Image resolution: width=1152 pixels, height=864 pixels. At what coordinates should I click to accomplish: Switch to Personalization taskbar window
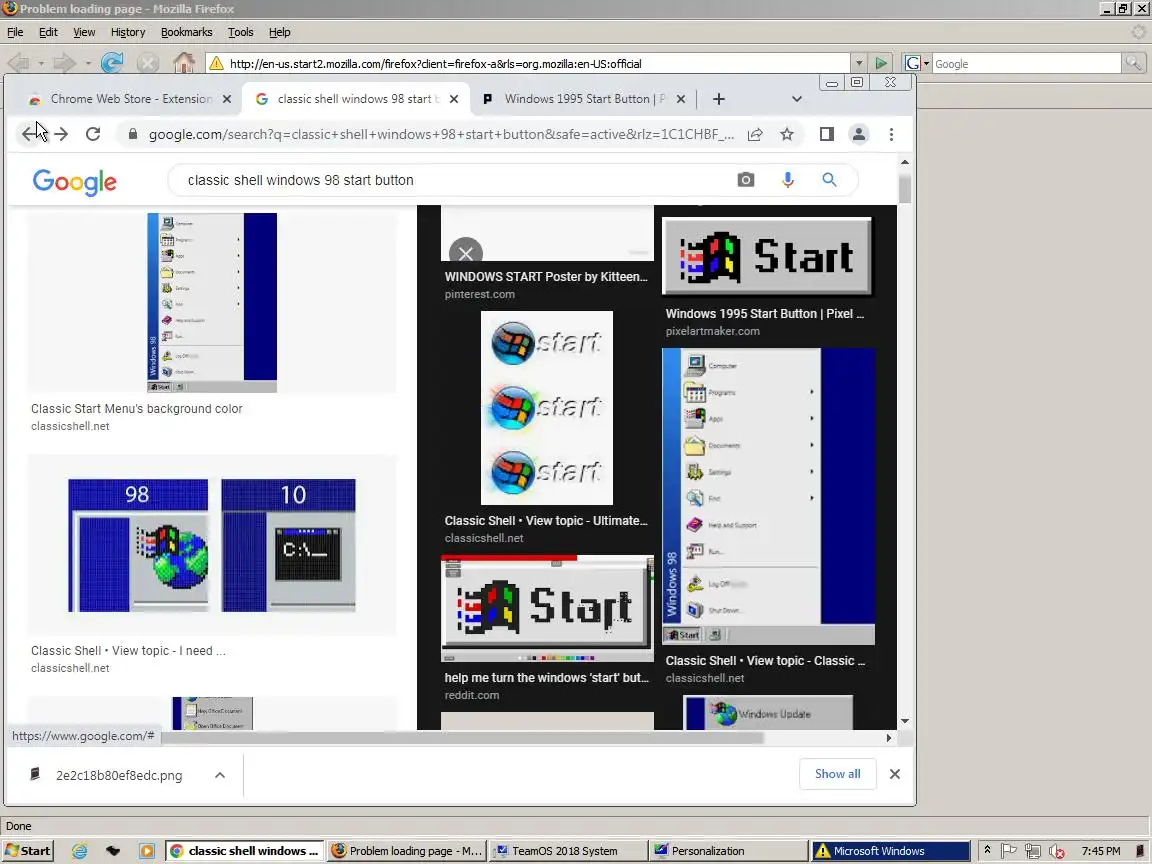tap(728, 851)
